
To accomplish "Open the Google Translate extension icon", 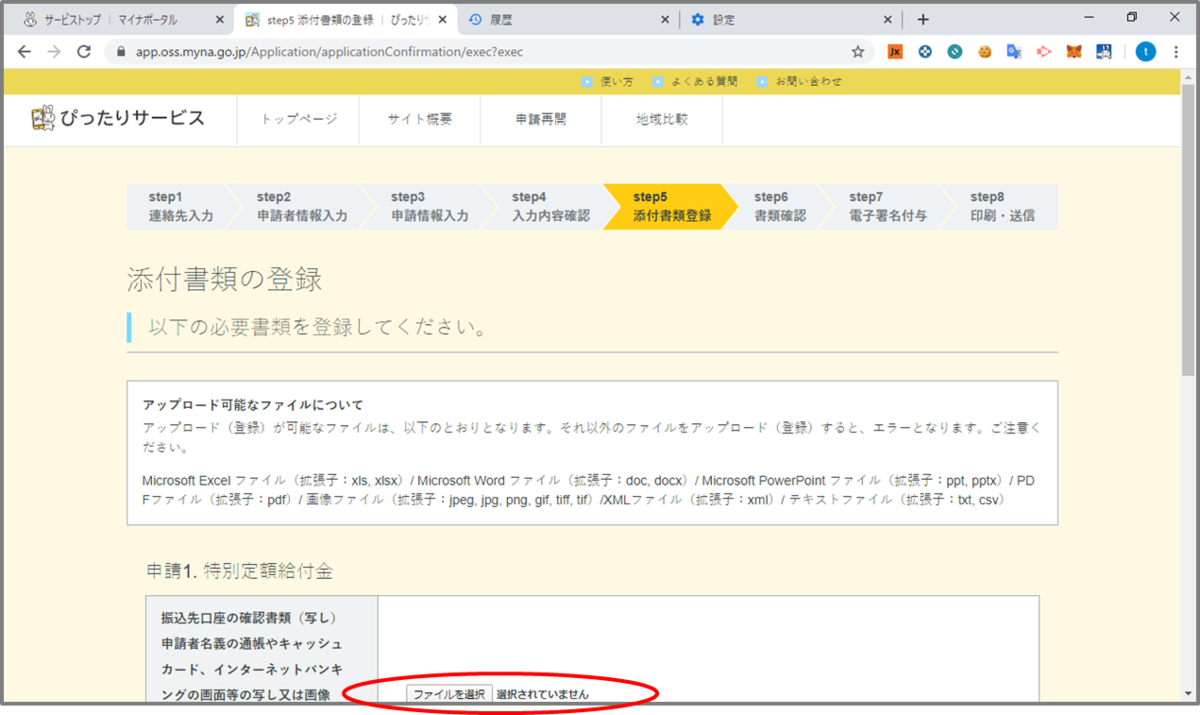I will (x=1012, y=51).
